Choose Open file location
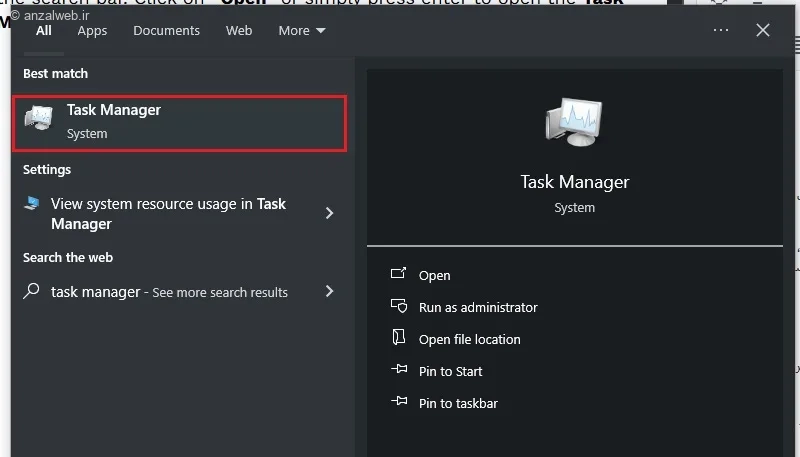800x457 pixels. click(x=469, y=340)
